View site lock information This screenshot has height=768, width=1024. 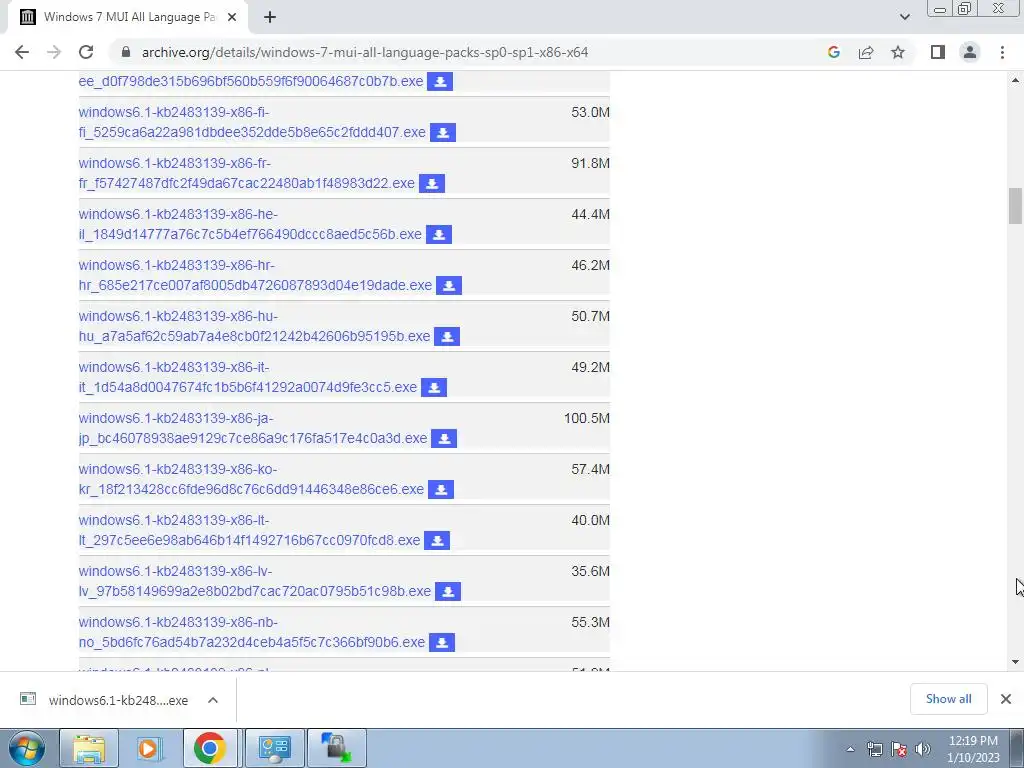tap(126, 52)
